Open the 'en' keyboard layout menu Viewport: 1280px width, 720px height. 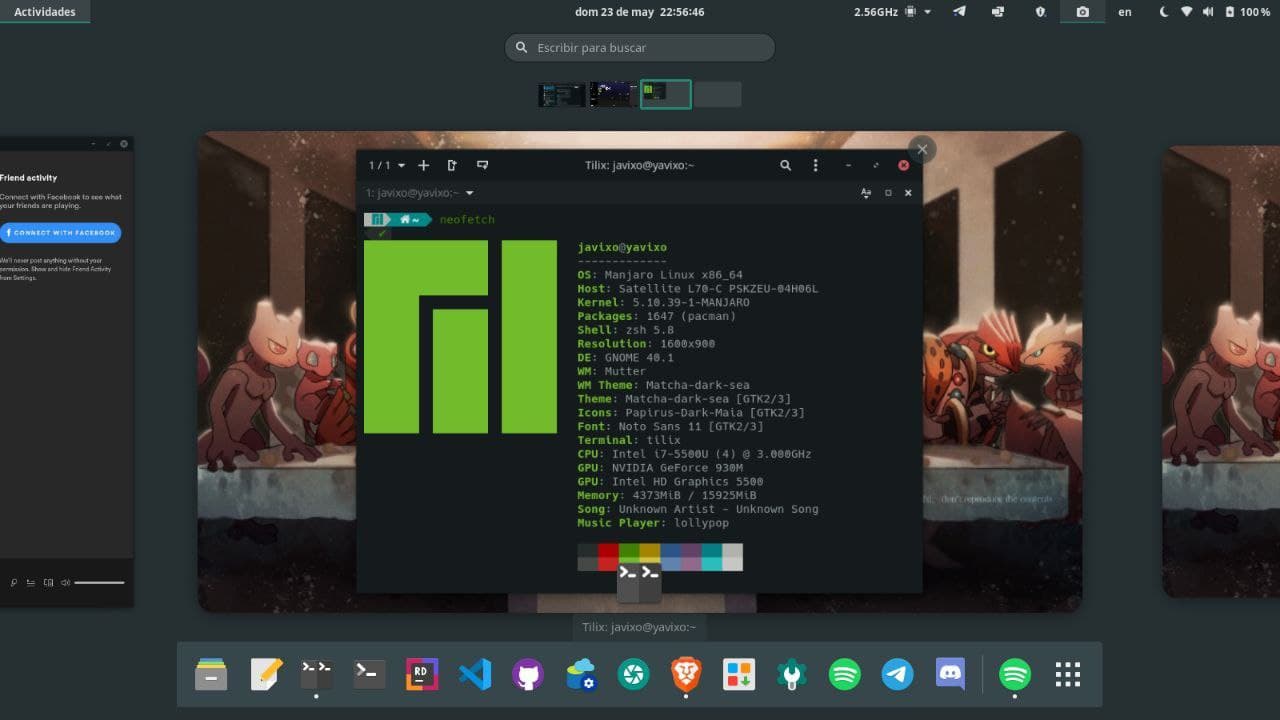(1125, 12)
